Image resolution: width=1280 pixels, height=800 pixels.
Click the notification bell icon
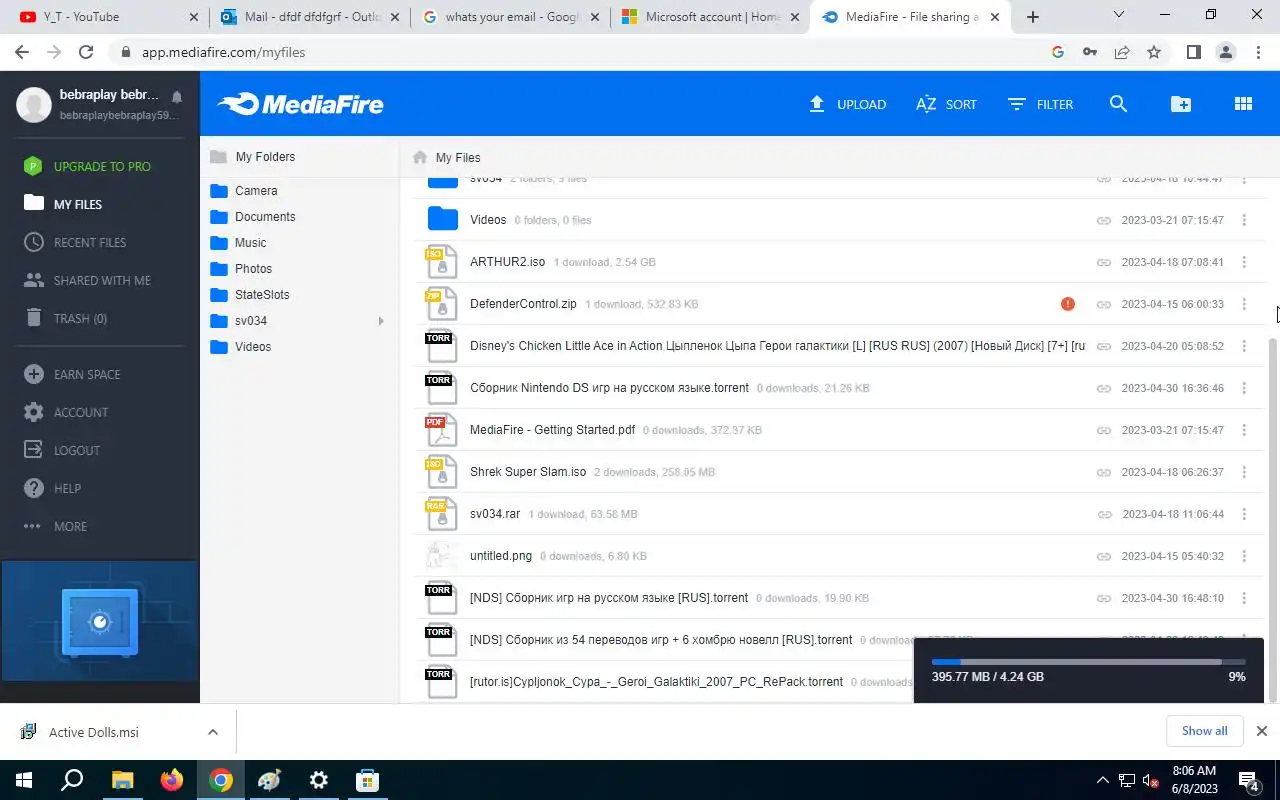point(177,97)
